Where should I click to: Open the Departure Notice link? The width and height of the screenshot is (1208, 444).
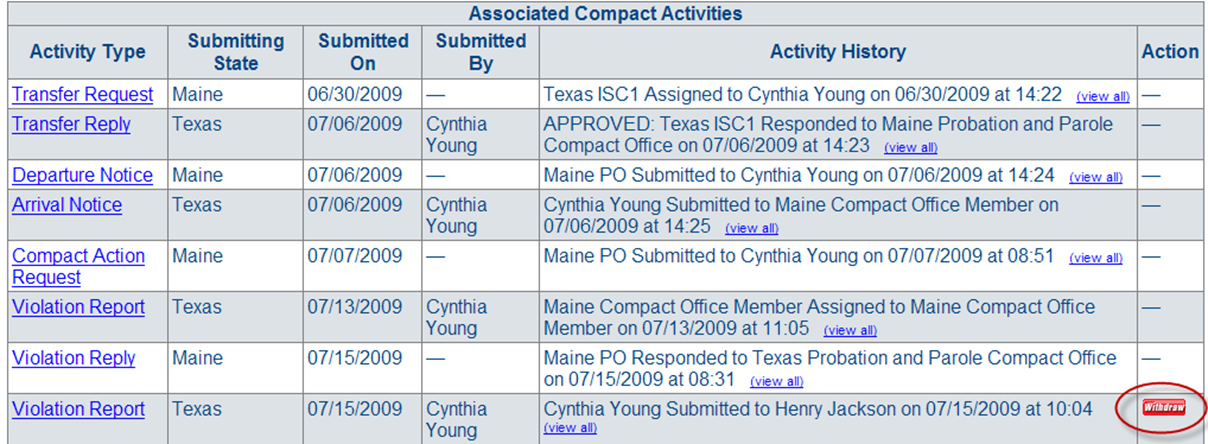83,176
